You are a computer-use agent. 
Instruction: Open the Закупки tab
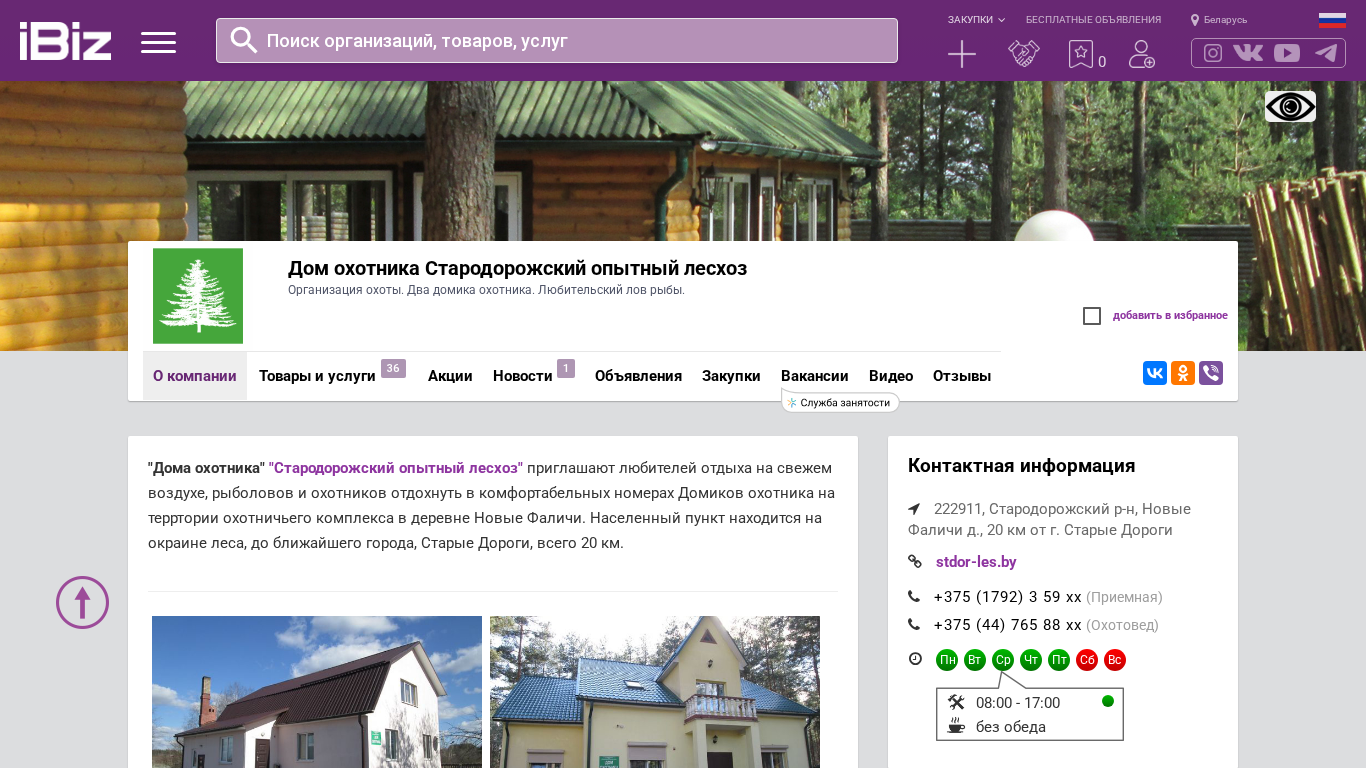click(731, 376)
